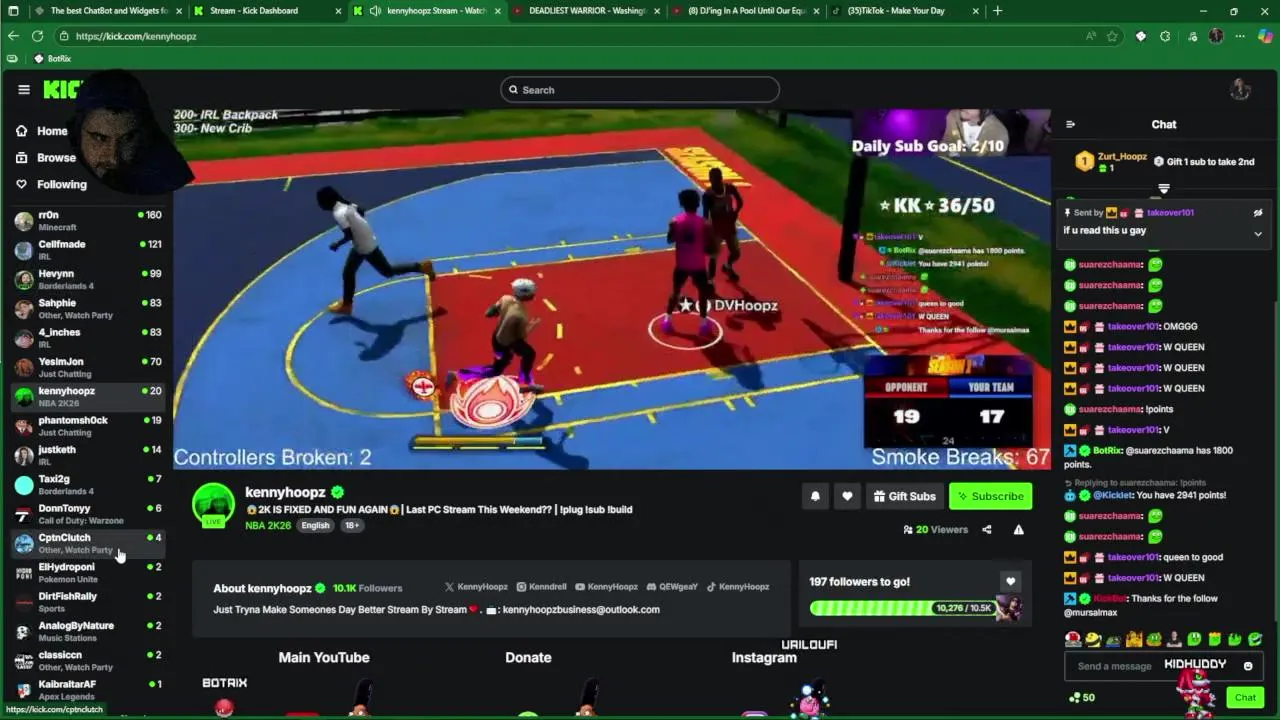Open DirtFishRally channel in sidebar

pyautogui.click(x=87, y=602)
